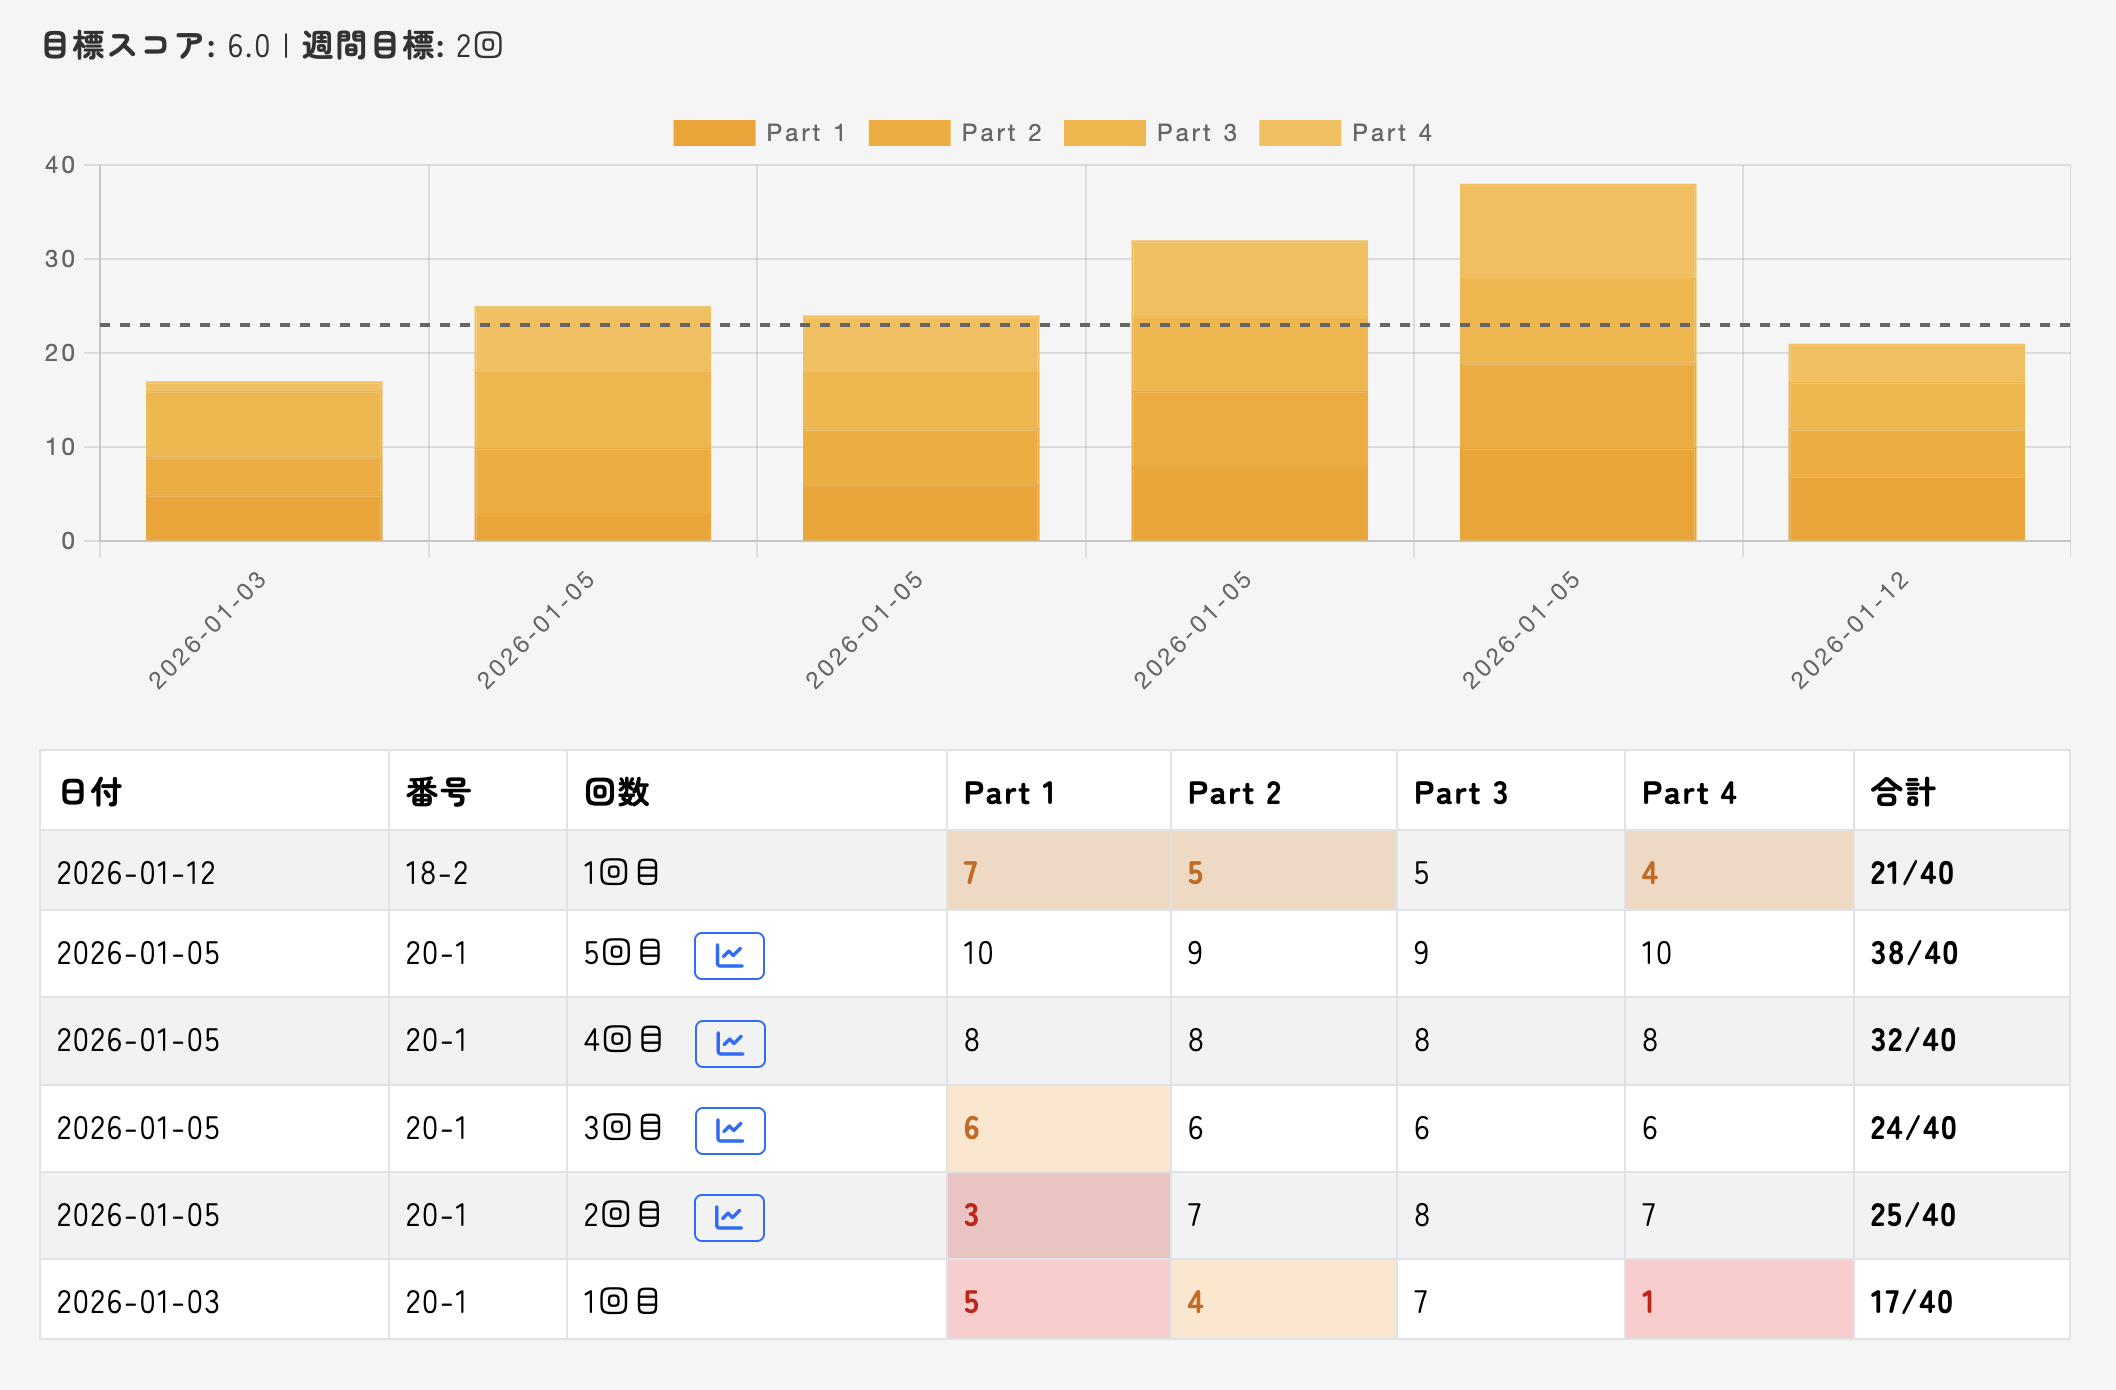
Task: Click the 38/40 total score cell
Action: click(x=1913, y=953)
